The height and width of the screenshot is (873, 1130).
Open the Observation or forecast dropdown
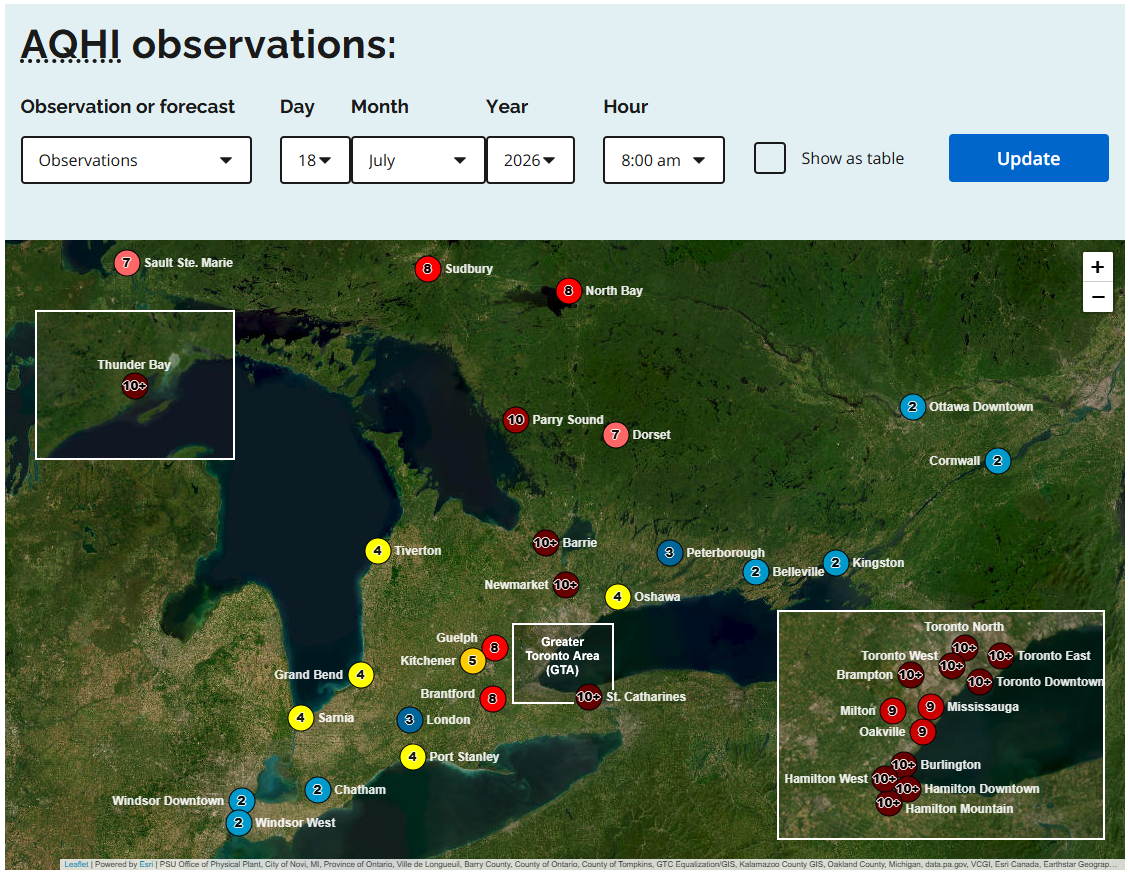coord(136,160)
